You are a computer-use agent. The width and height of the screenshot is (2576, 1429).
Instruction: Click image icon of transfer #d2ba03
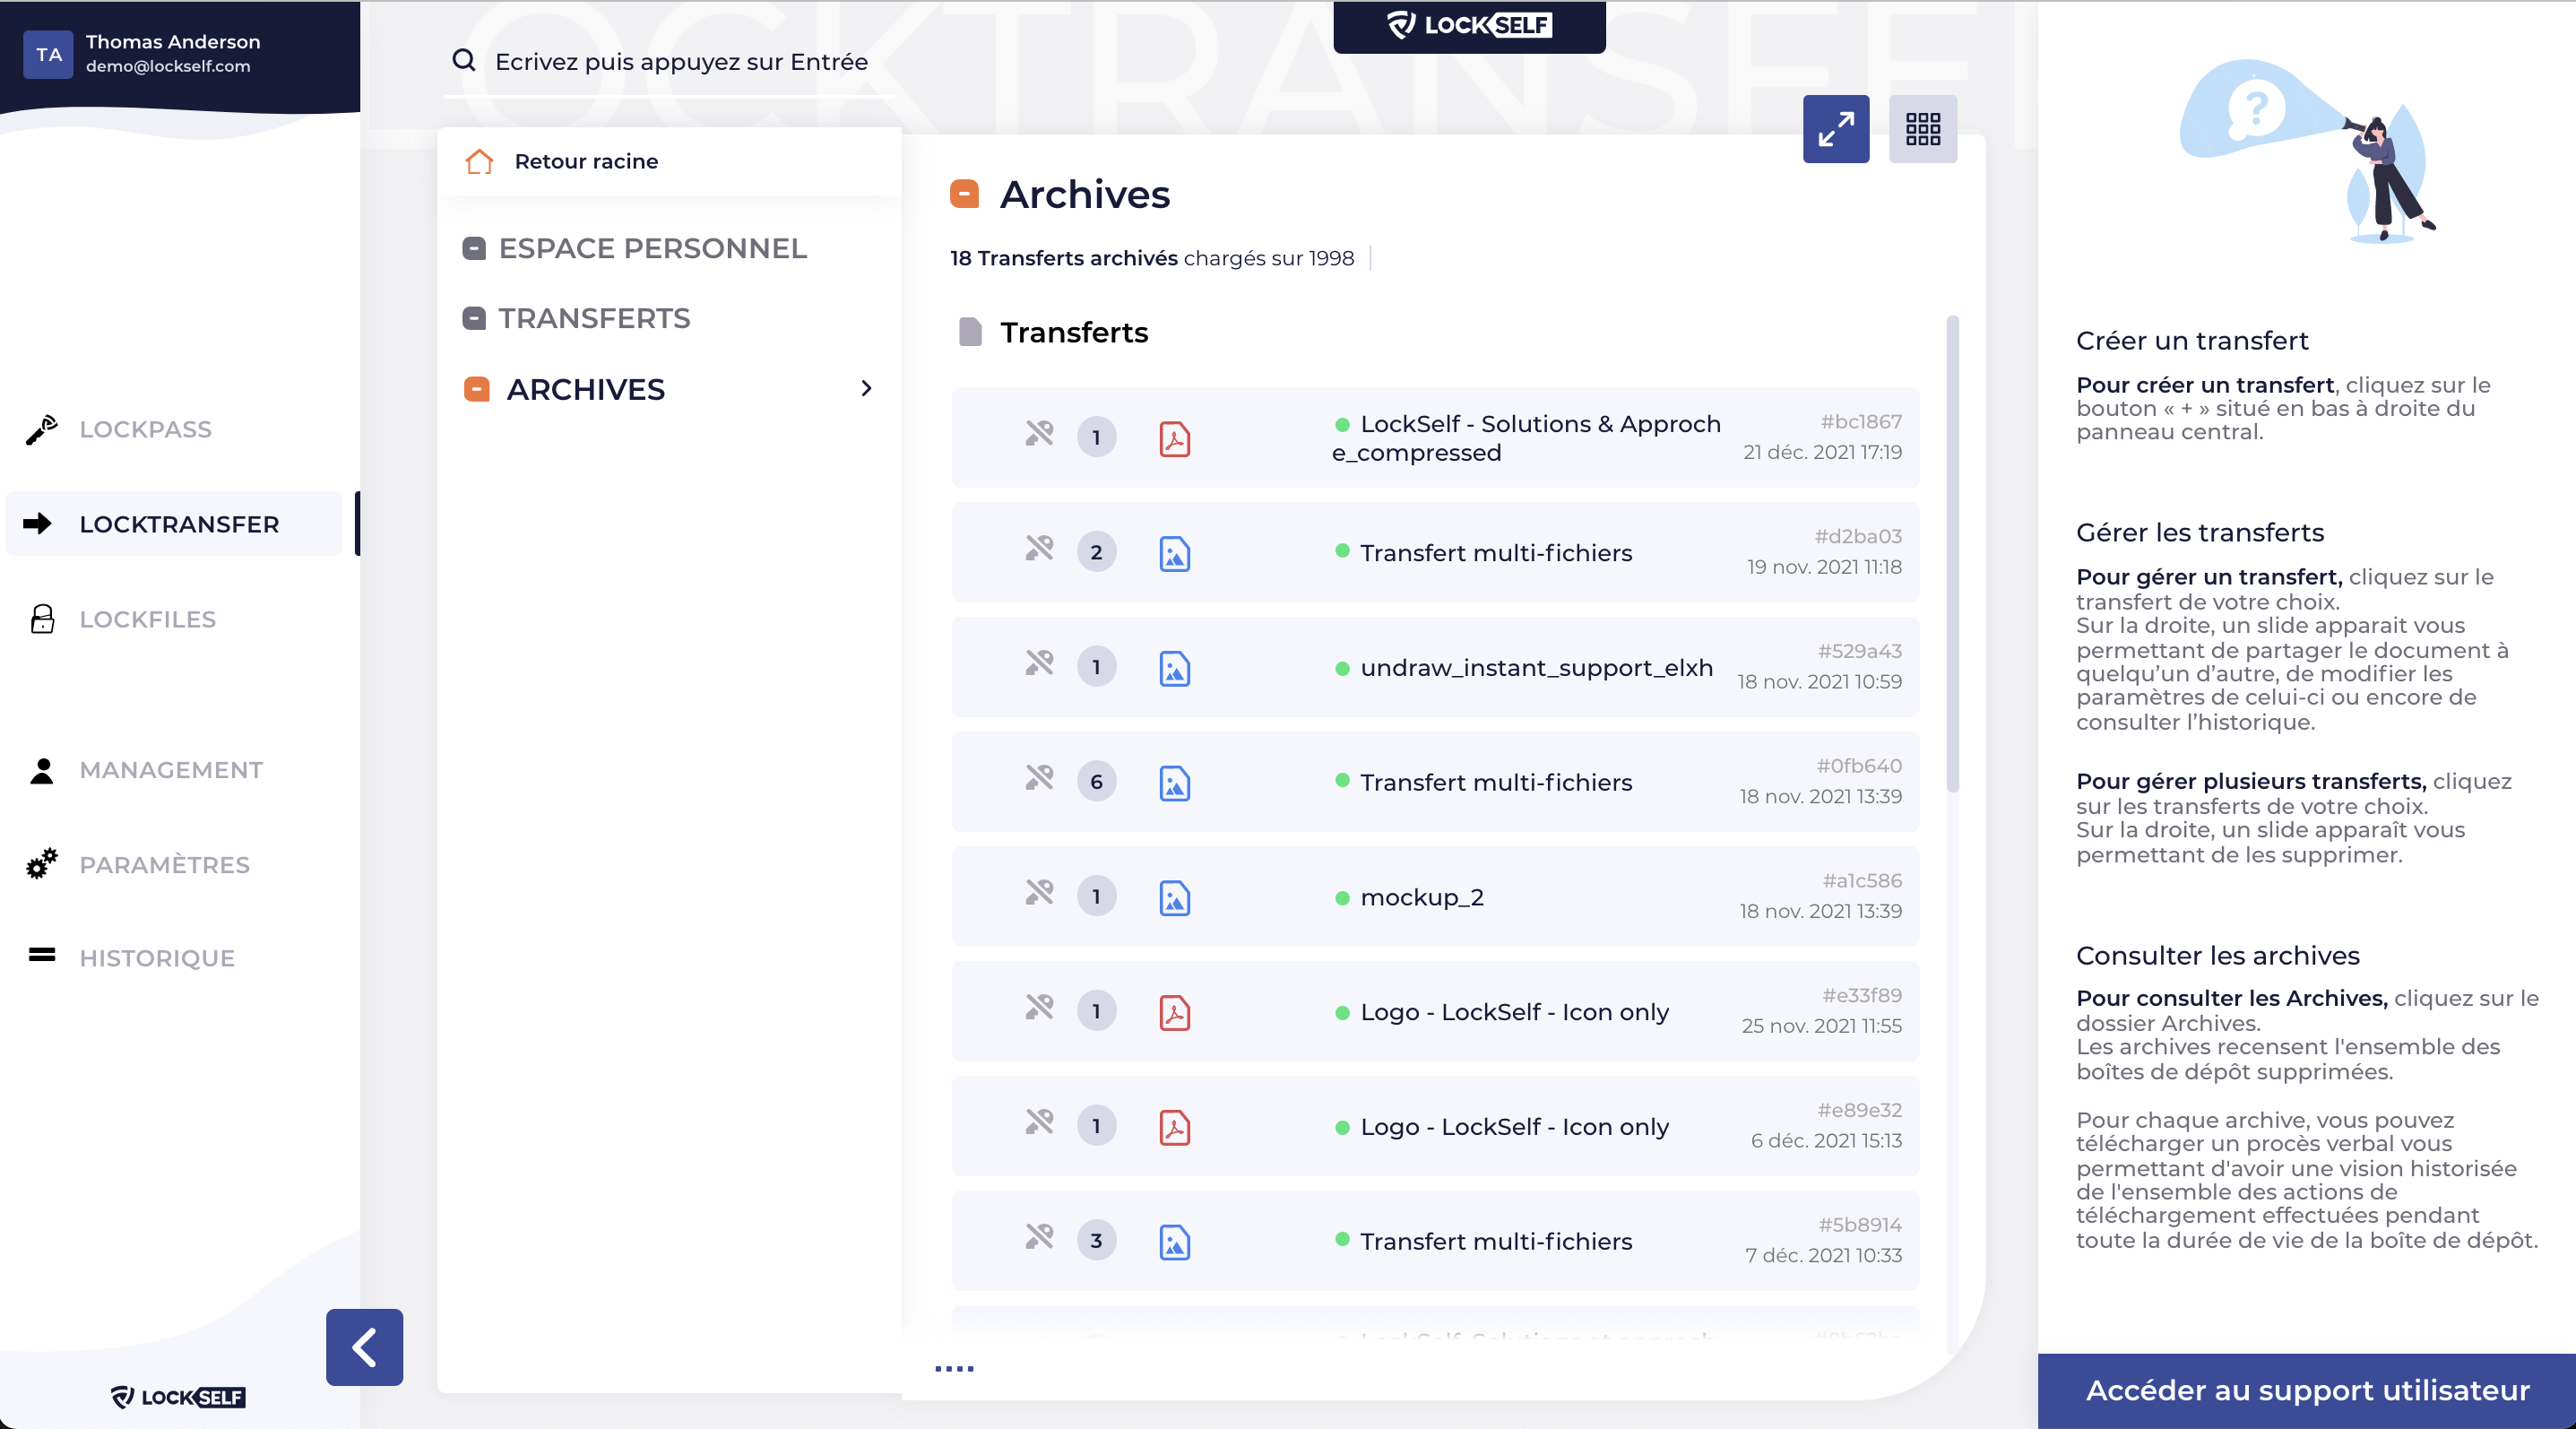coord(1174,553)
